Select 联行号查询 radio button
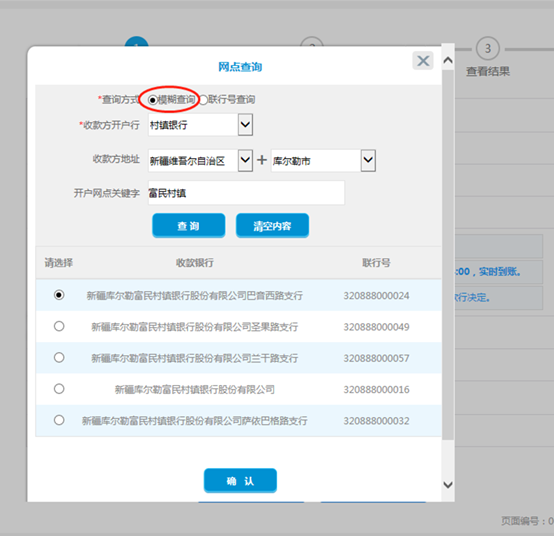The width and height of the screenshot is (554, 536). click(x=204, y=100)
